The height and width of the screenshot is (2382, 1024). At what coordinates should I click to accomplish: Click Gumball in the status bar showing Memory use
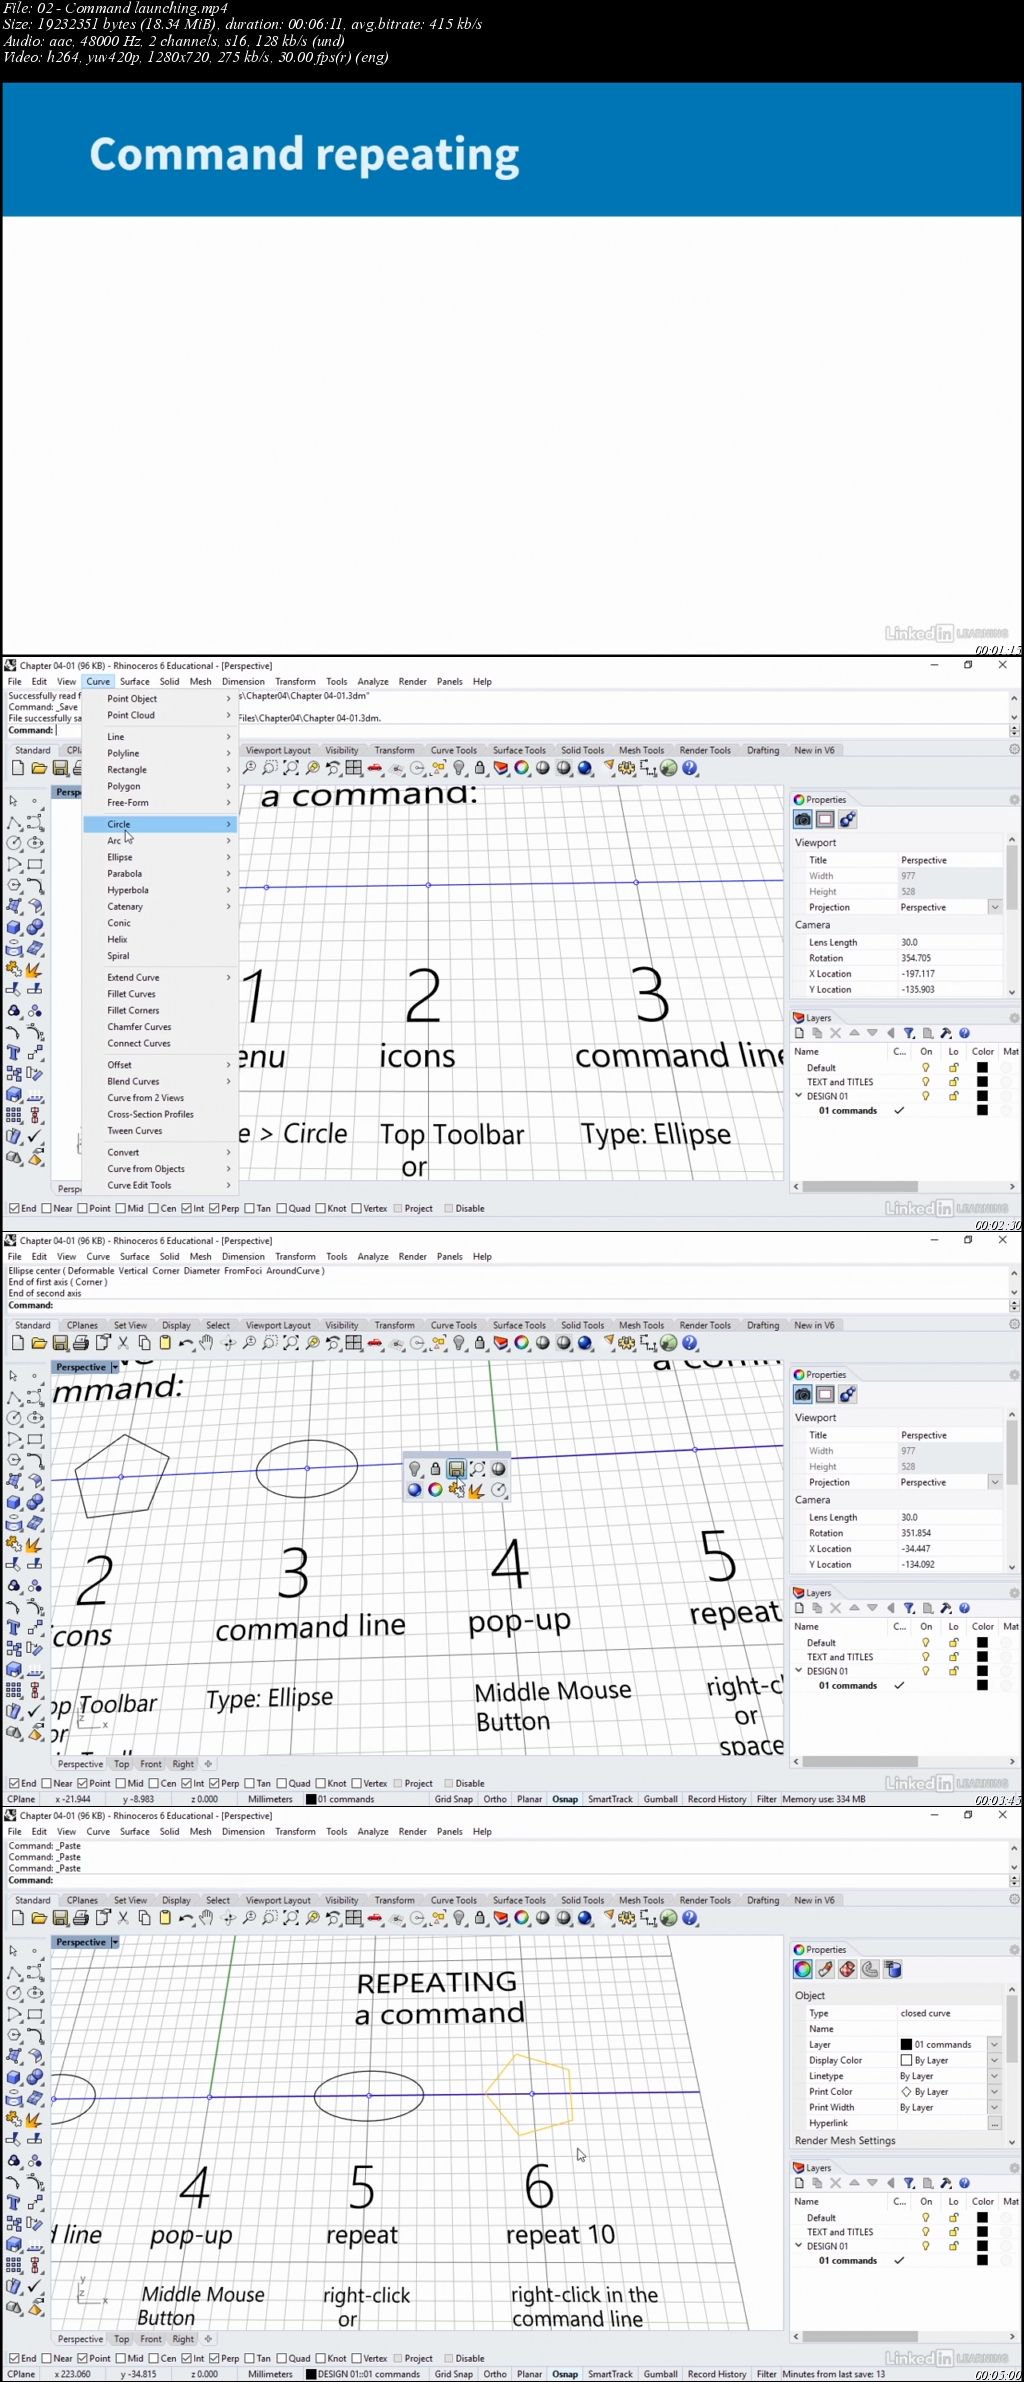pos(660,1799)
